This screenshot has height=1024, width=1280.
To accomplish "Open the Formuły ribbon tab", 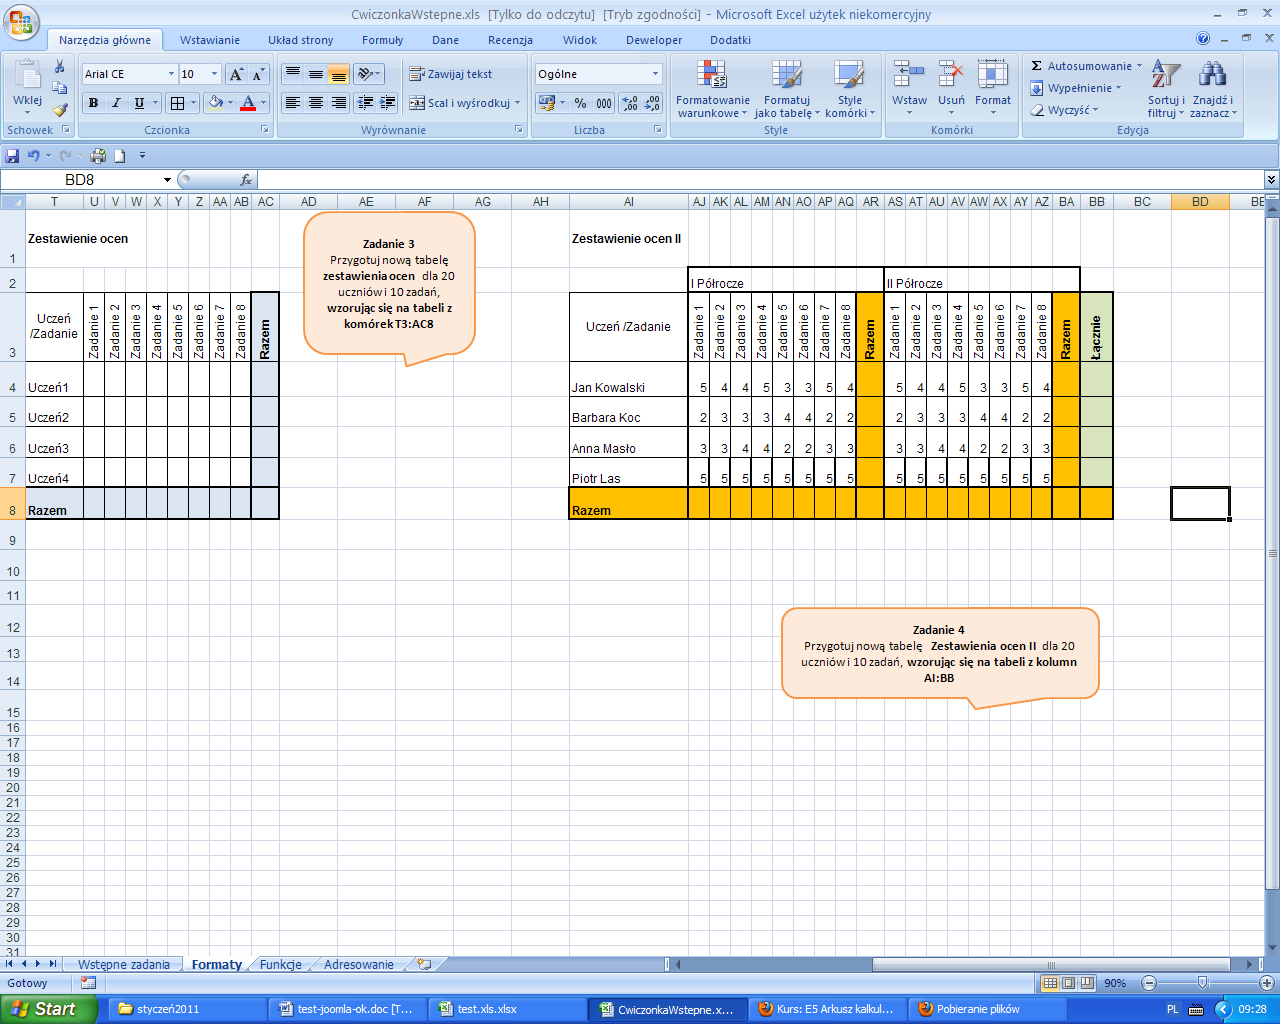I will pyautogui.click(x=382, y=40).
